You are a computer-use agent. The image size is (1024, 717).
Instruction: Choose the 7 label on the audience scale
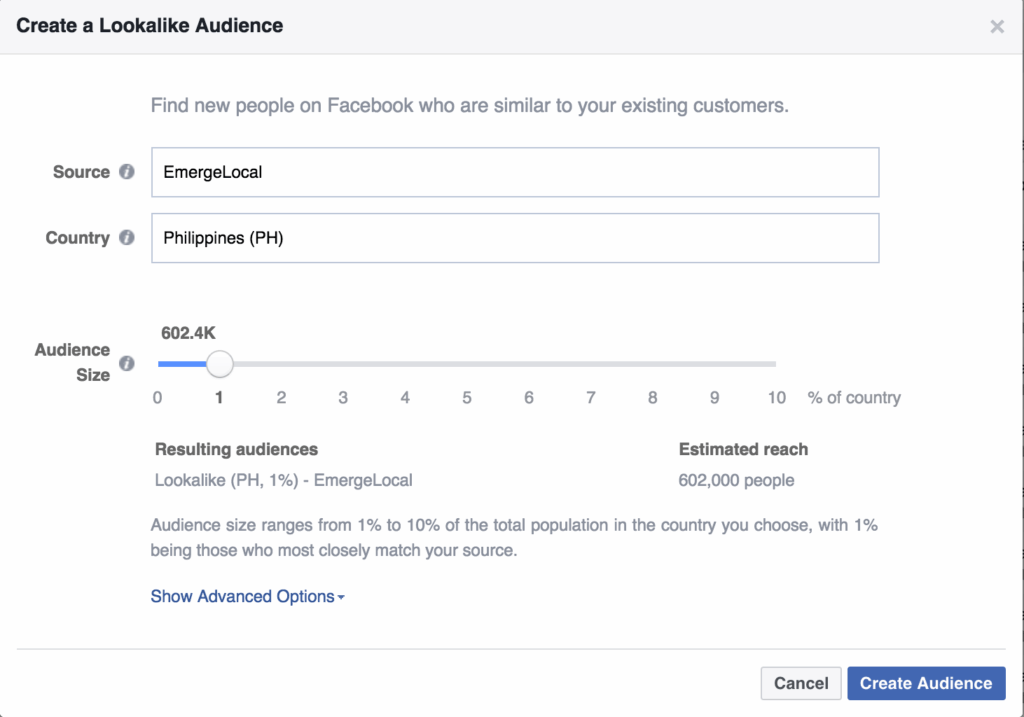591,398
